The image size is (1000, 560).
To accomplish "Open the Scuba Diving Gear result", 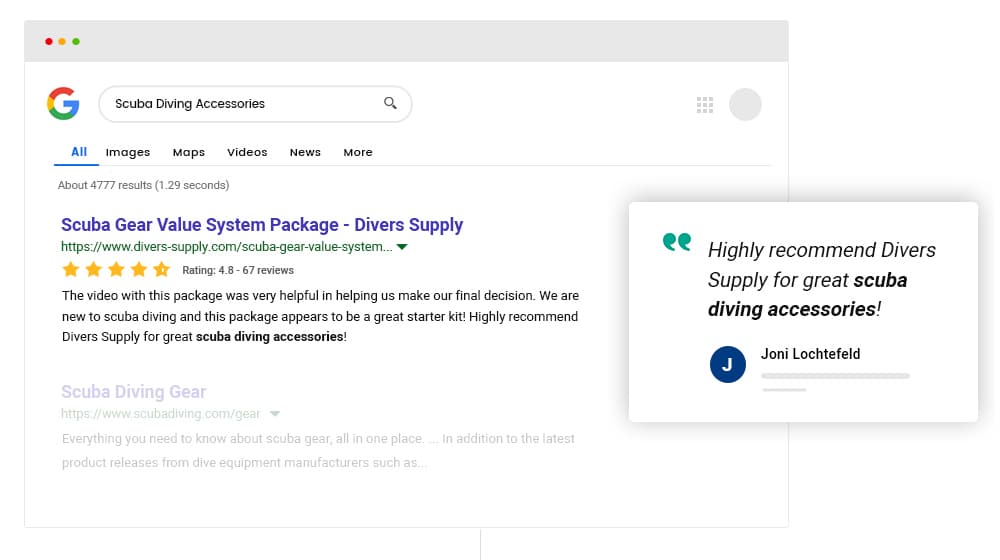I will (x=134, y=392).
